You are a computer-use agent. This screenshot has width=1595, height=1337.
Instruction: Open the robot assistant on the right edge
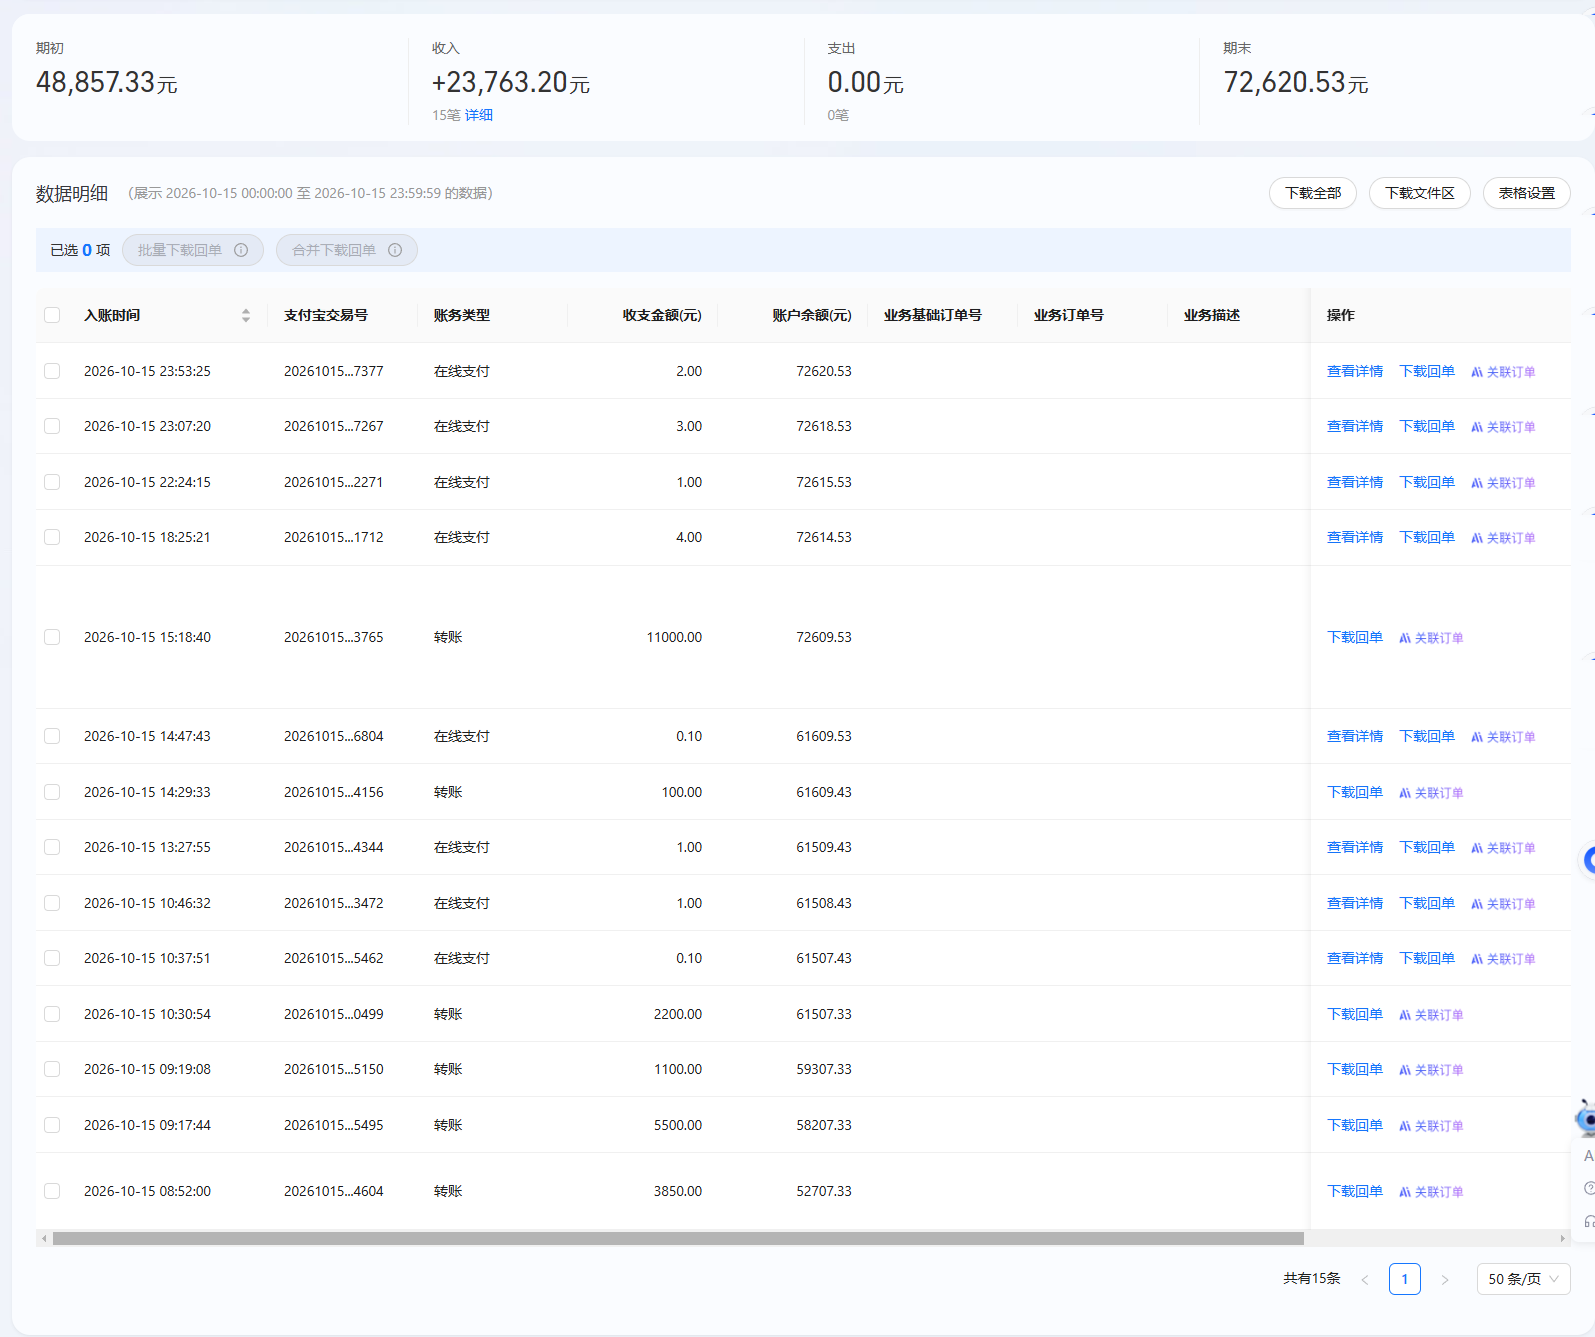[x=1585, y=1118]
